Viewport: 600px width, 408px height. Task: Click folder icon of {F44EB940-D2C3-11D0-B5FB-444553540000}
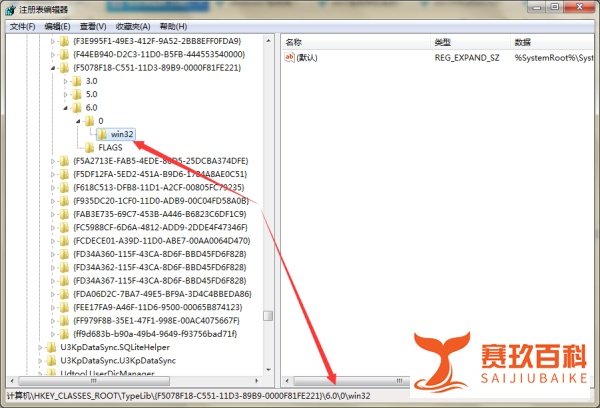tap(64, 54)
